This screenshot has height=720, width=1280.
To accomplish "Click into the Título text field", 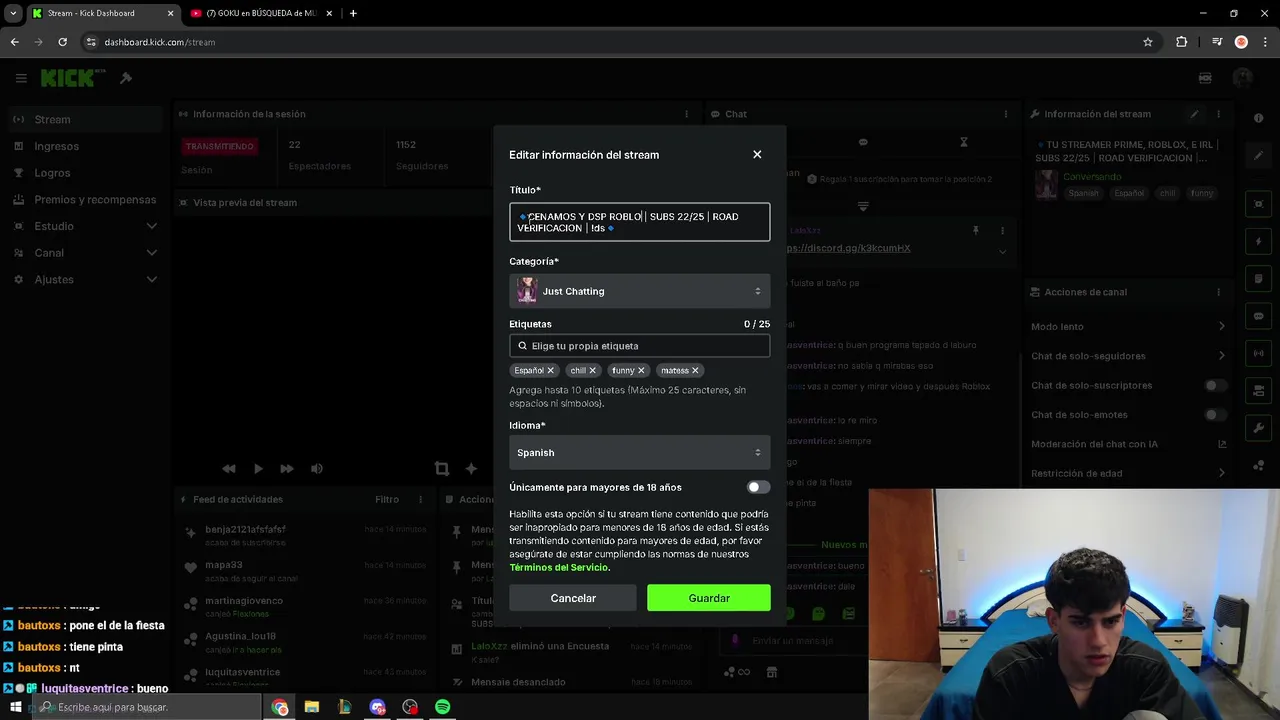I will [639, 222].
